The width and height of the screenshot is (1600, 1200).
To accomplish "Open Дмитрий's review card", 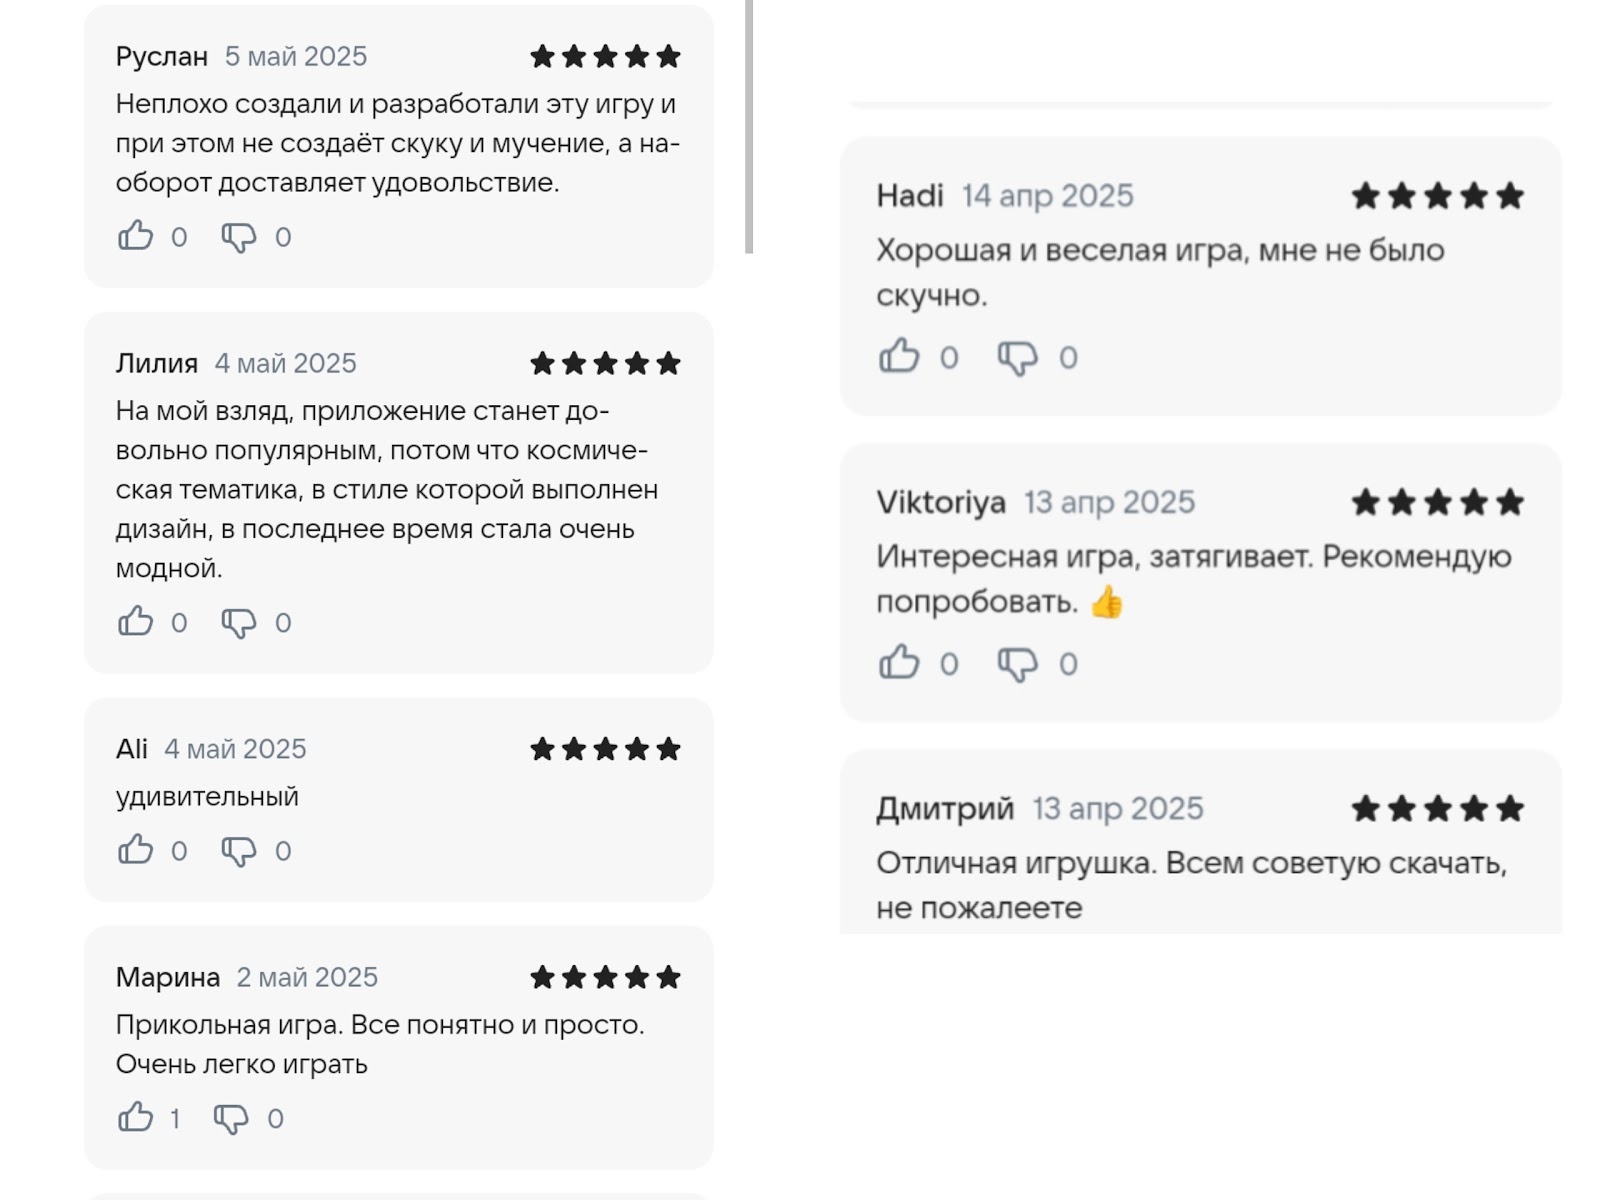I will coord(1200,842).
